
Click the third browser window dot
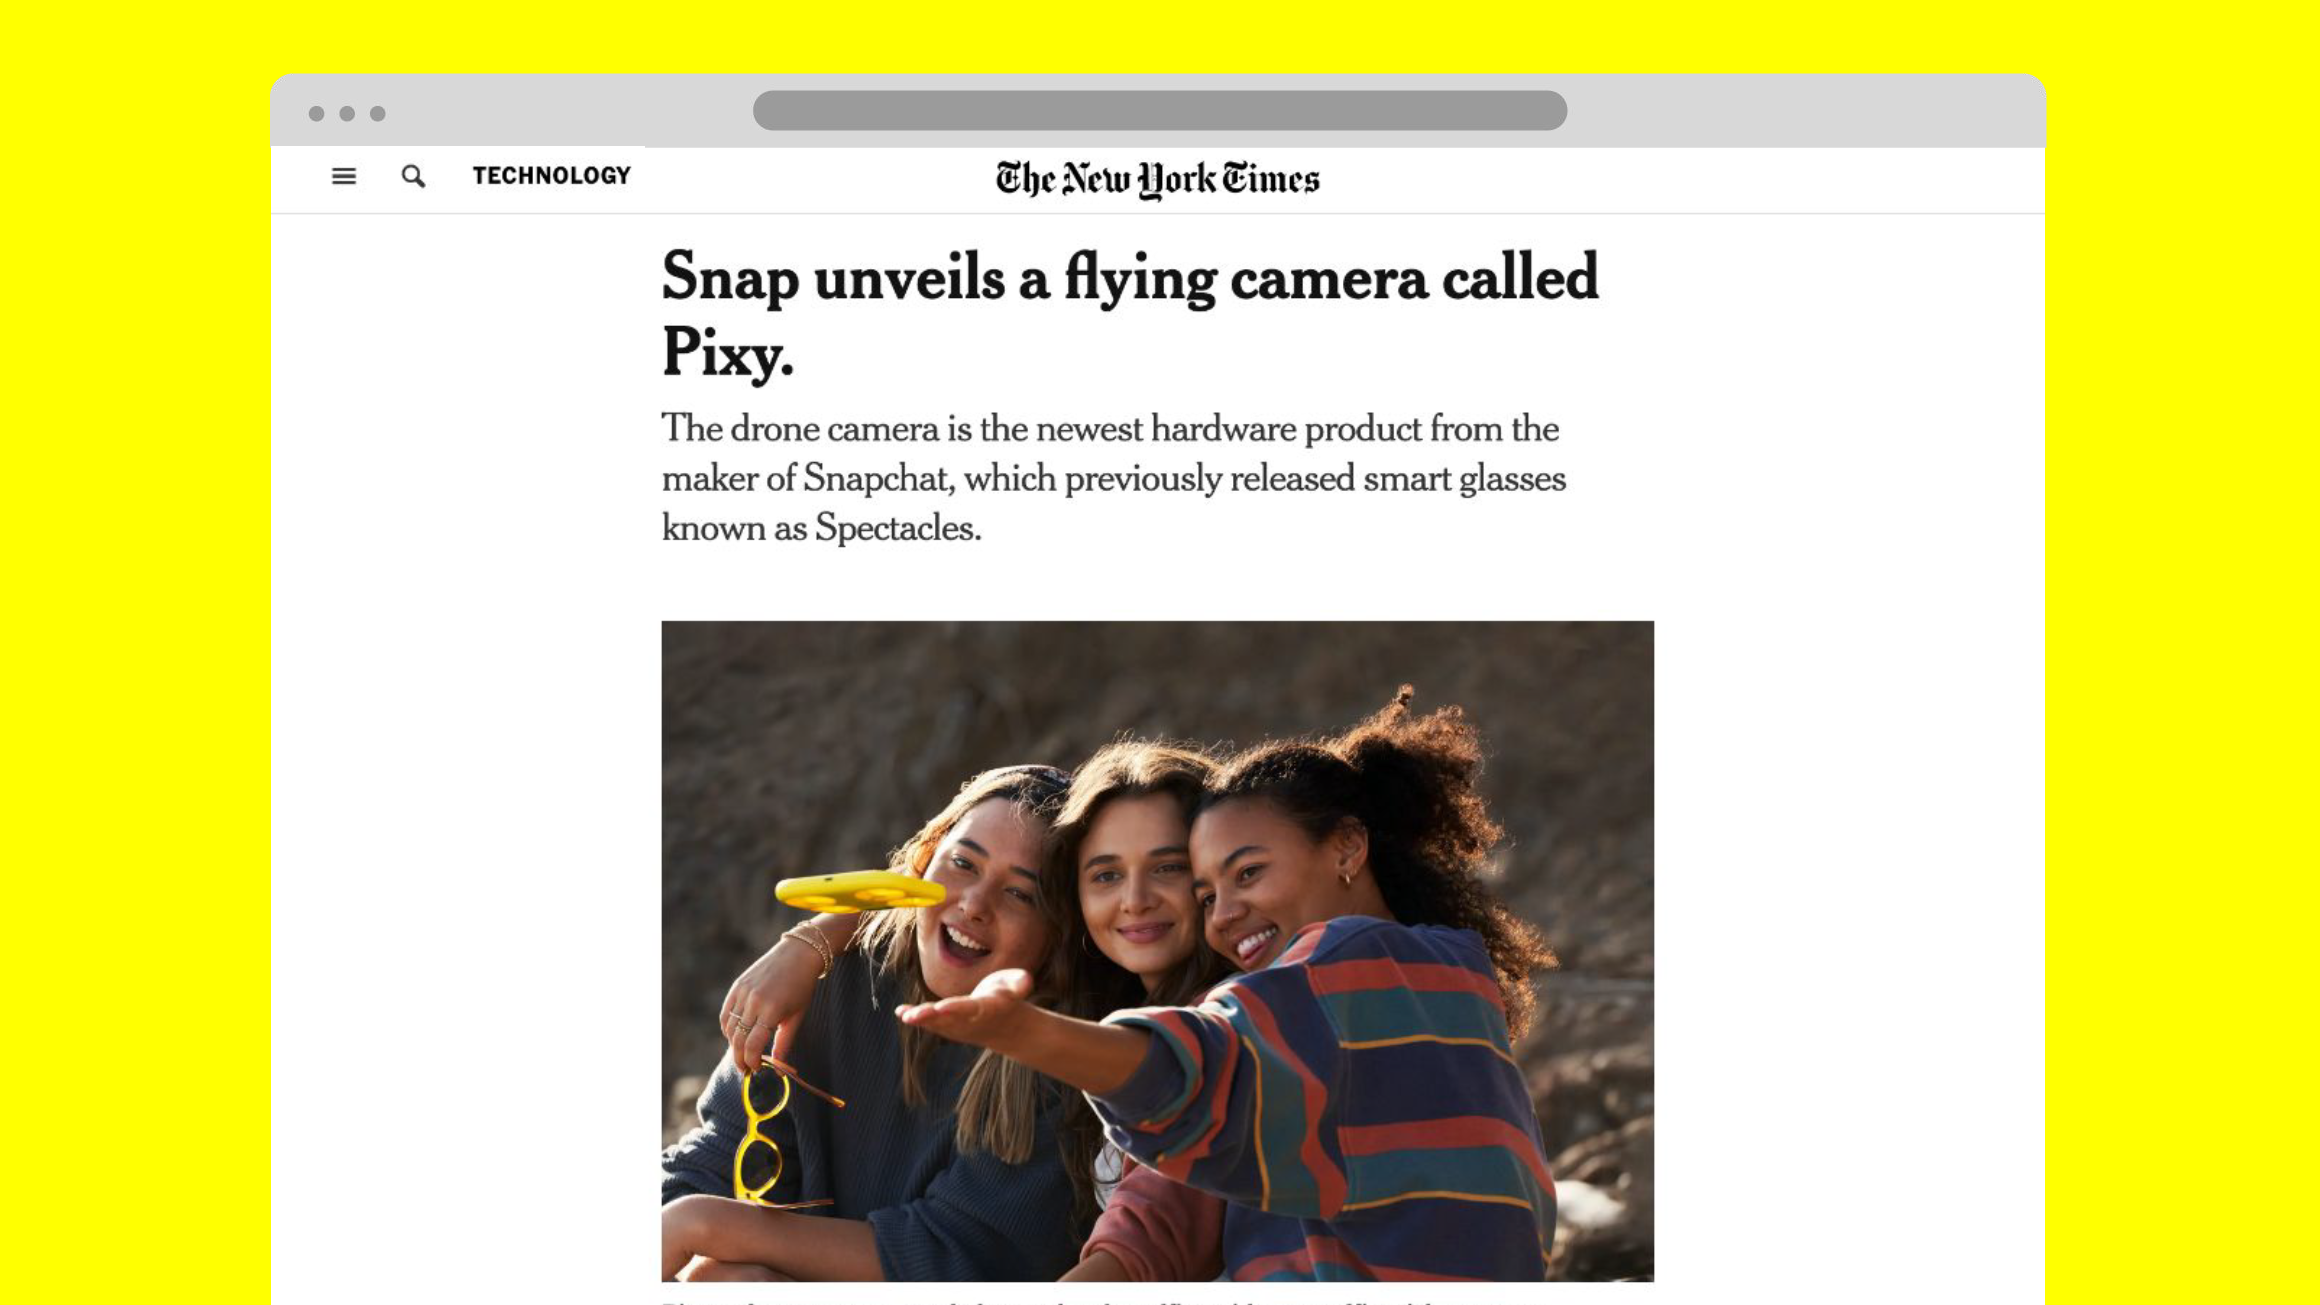(377, 114)
